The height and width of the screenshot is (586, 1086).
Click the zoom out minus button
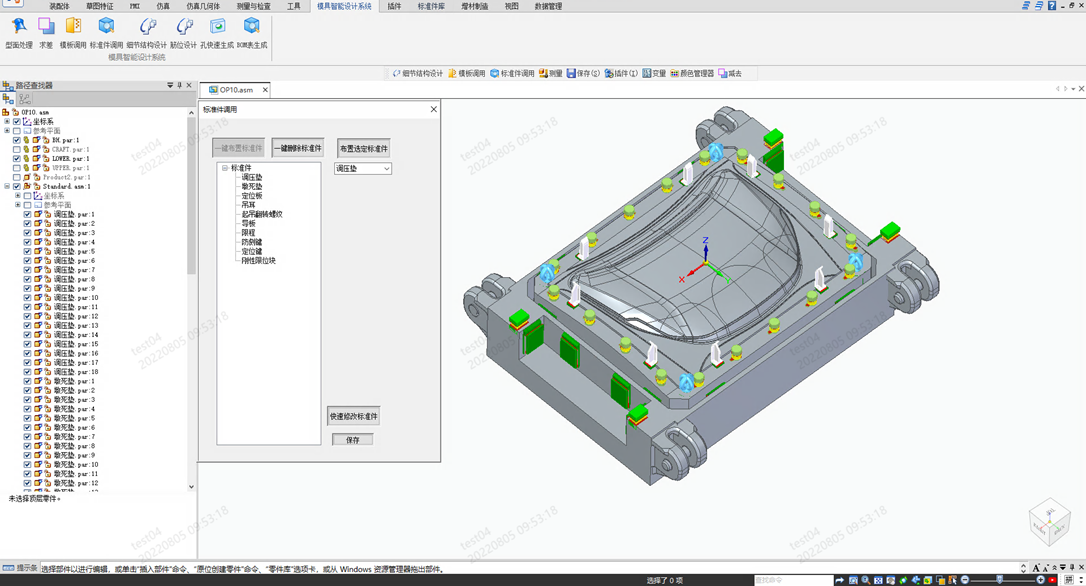tap(965, 580)
